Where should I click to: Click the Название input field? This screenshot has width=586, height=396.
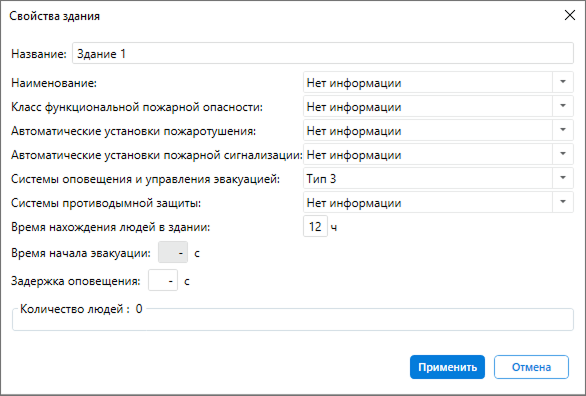pos(323,53)
